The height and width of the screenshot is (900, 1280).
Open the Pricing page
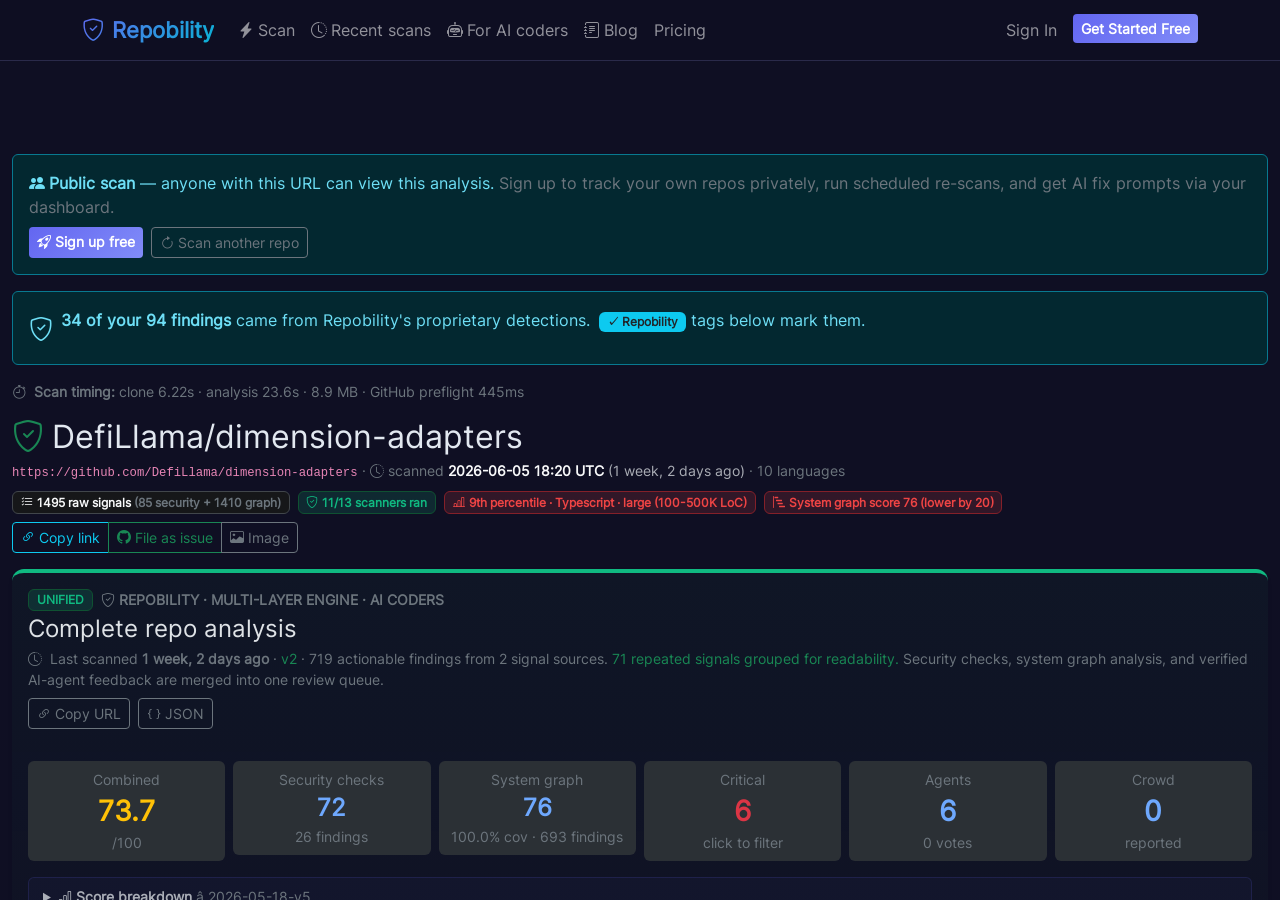tap(680, 30)
